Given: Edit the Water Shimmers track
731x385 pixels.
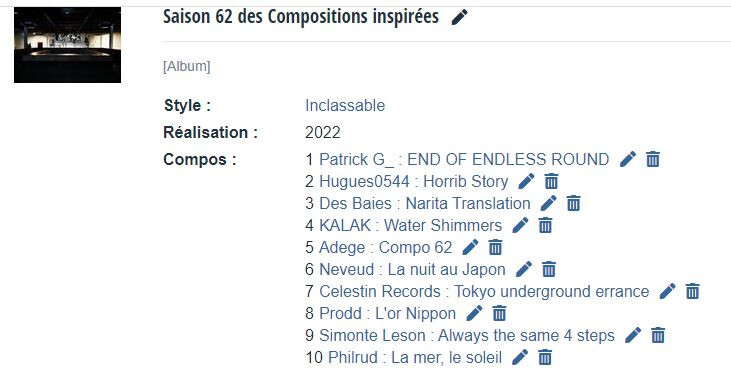Looking at the screenshot, I should click(520, 225).
